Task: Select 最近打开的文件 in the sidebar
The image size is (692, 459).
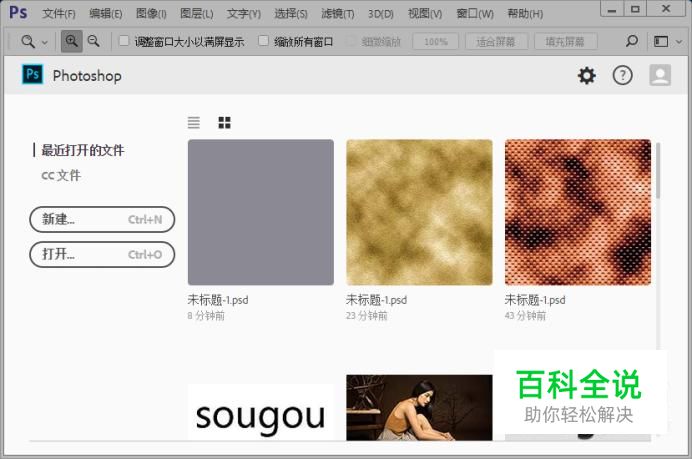Action: [x=83, y=150]
